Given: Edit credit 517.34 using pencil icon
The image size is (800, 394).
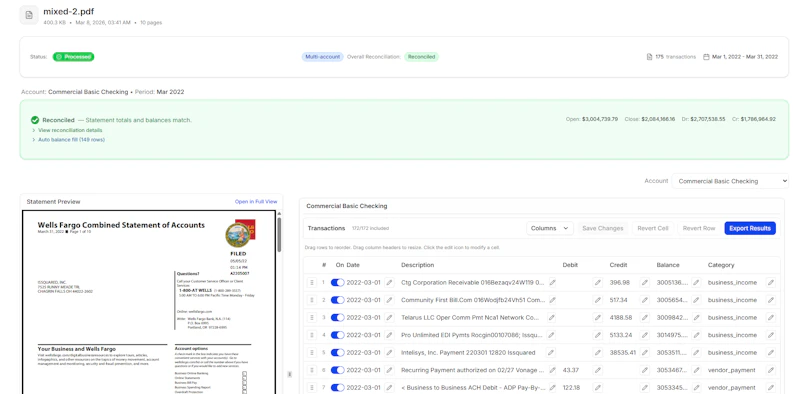Looking at the screenshot, I should [x=645, y=300].
